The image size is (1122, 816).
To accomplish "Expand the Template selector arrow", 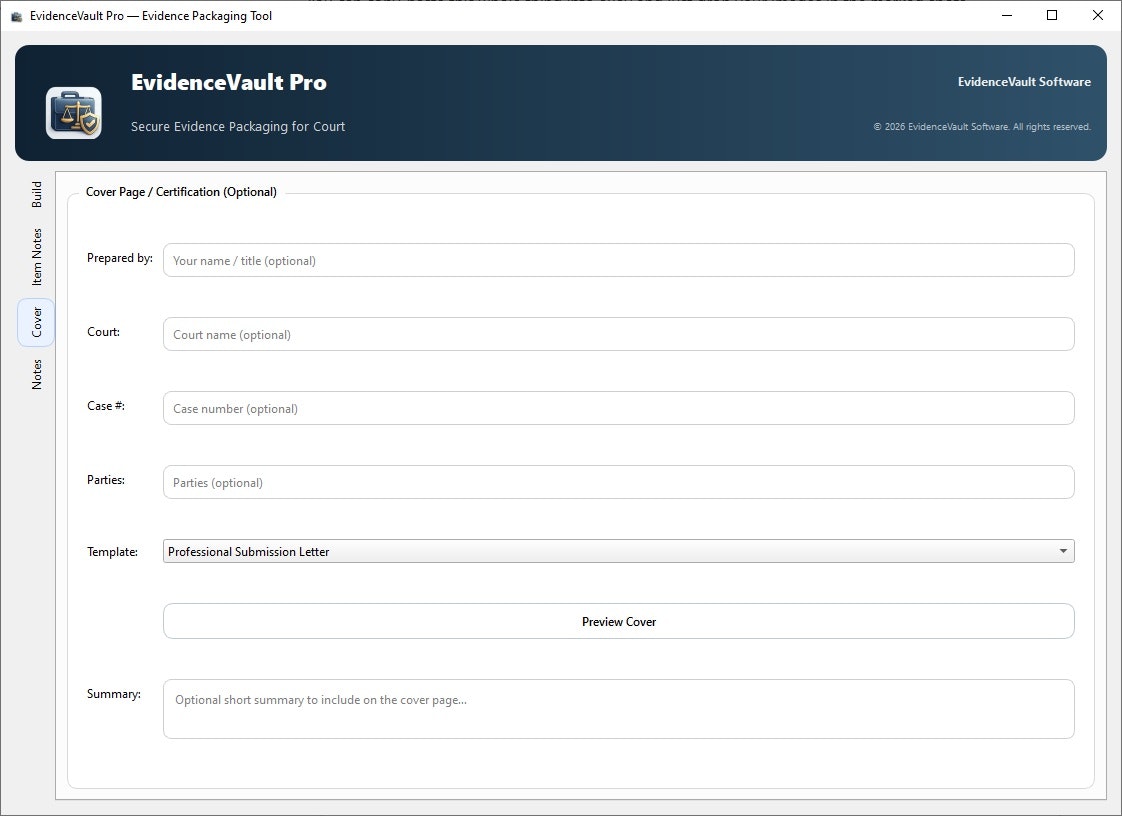I will pos(1063,551).
